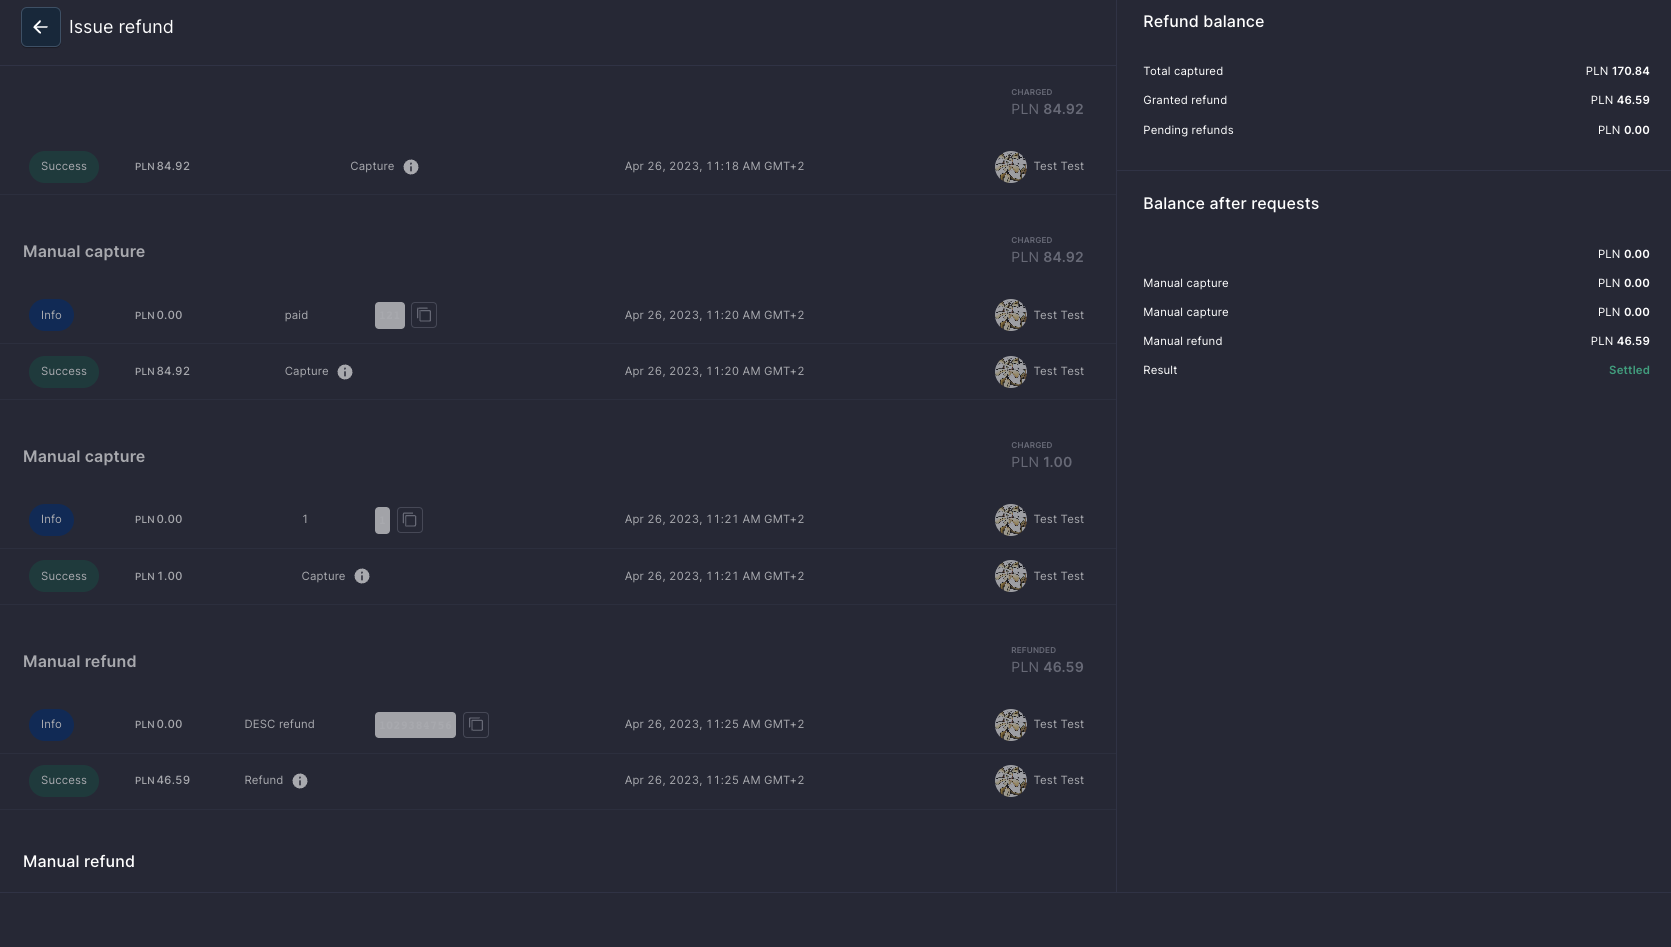This screenshot has height=947, width=1671.
Task: Click the Success badge on the Refund transaction
Action: 63,780
